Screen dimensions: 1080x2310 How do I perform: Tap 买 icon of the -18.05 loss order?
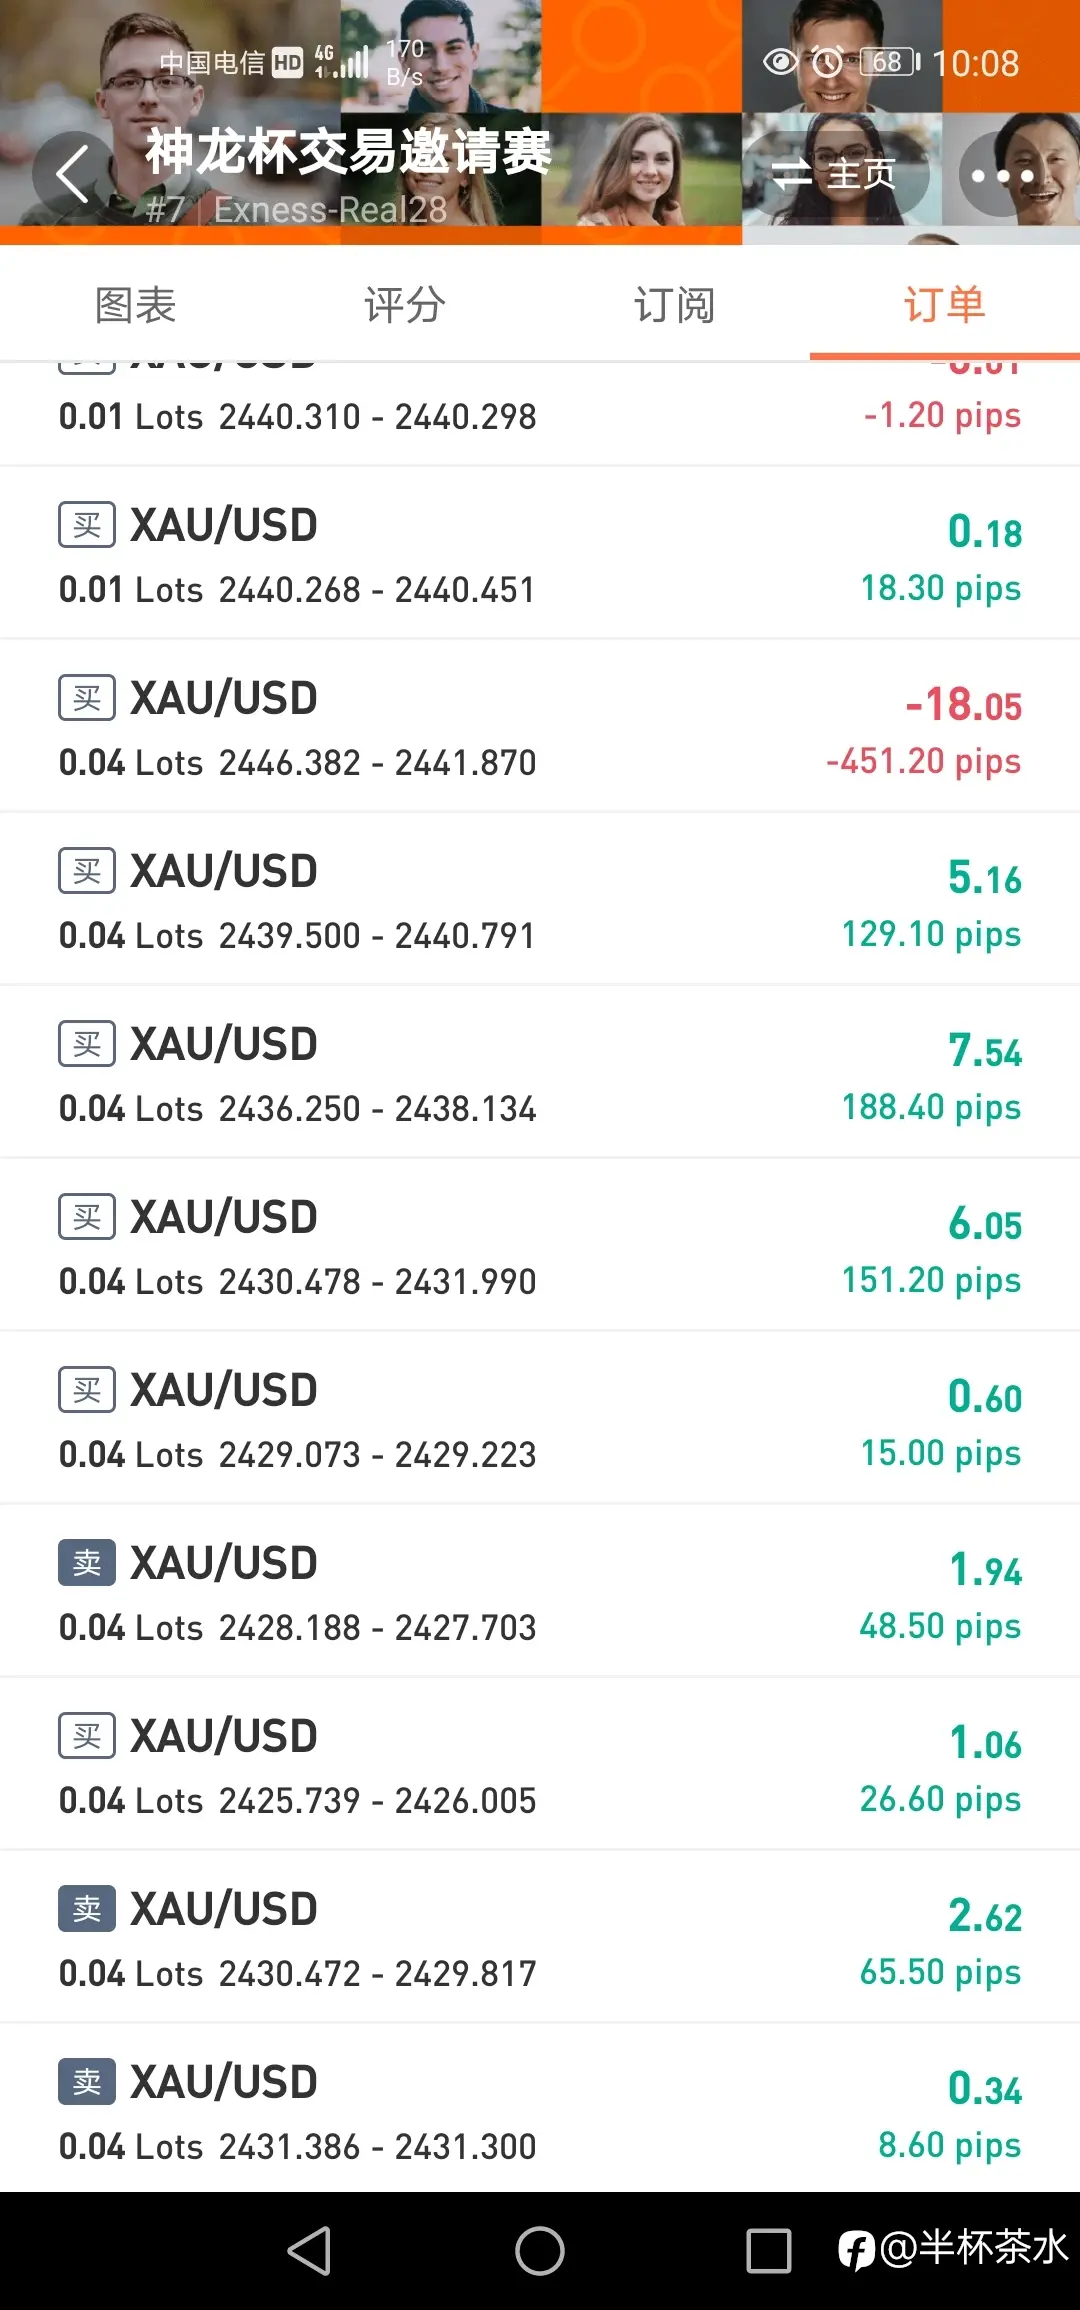pyautogui.click(x=87, y=698)
